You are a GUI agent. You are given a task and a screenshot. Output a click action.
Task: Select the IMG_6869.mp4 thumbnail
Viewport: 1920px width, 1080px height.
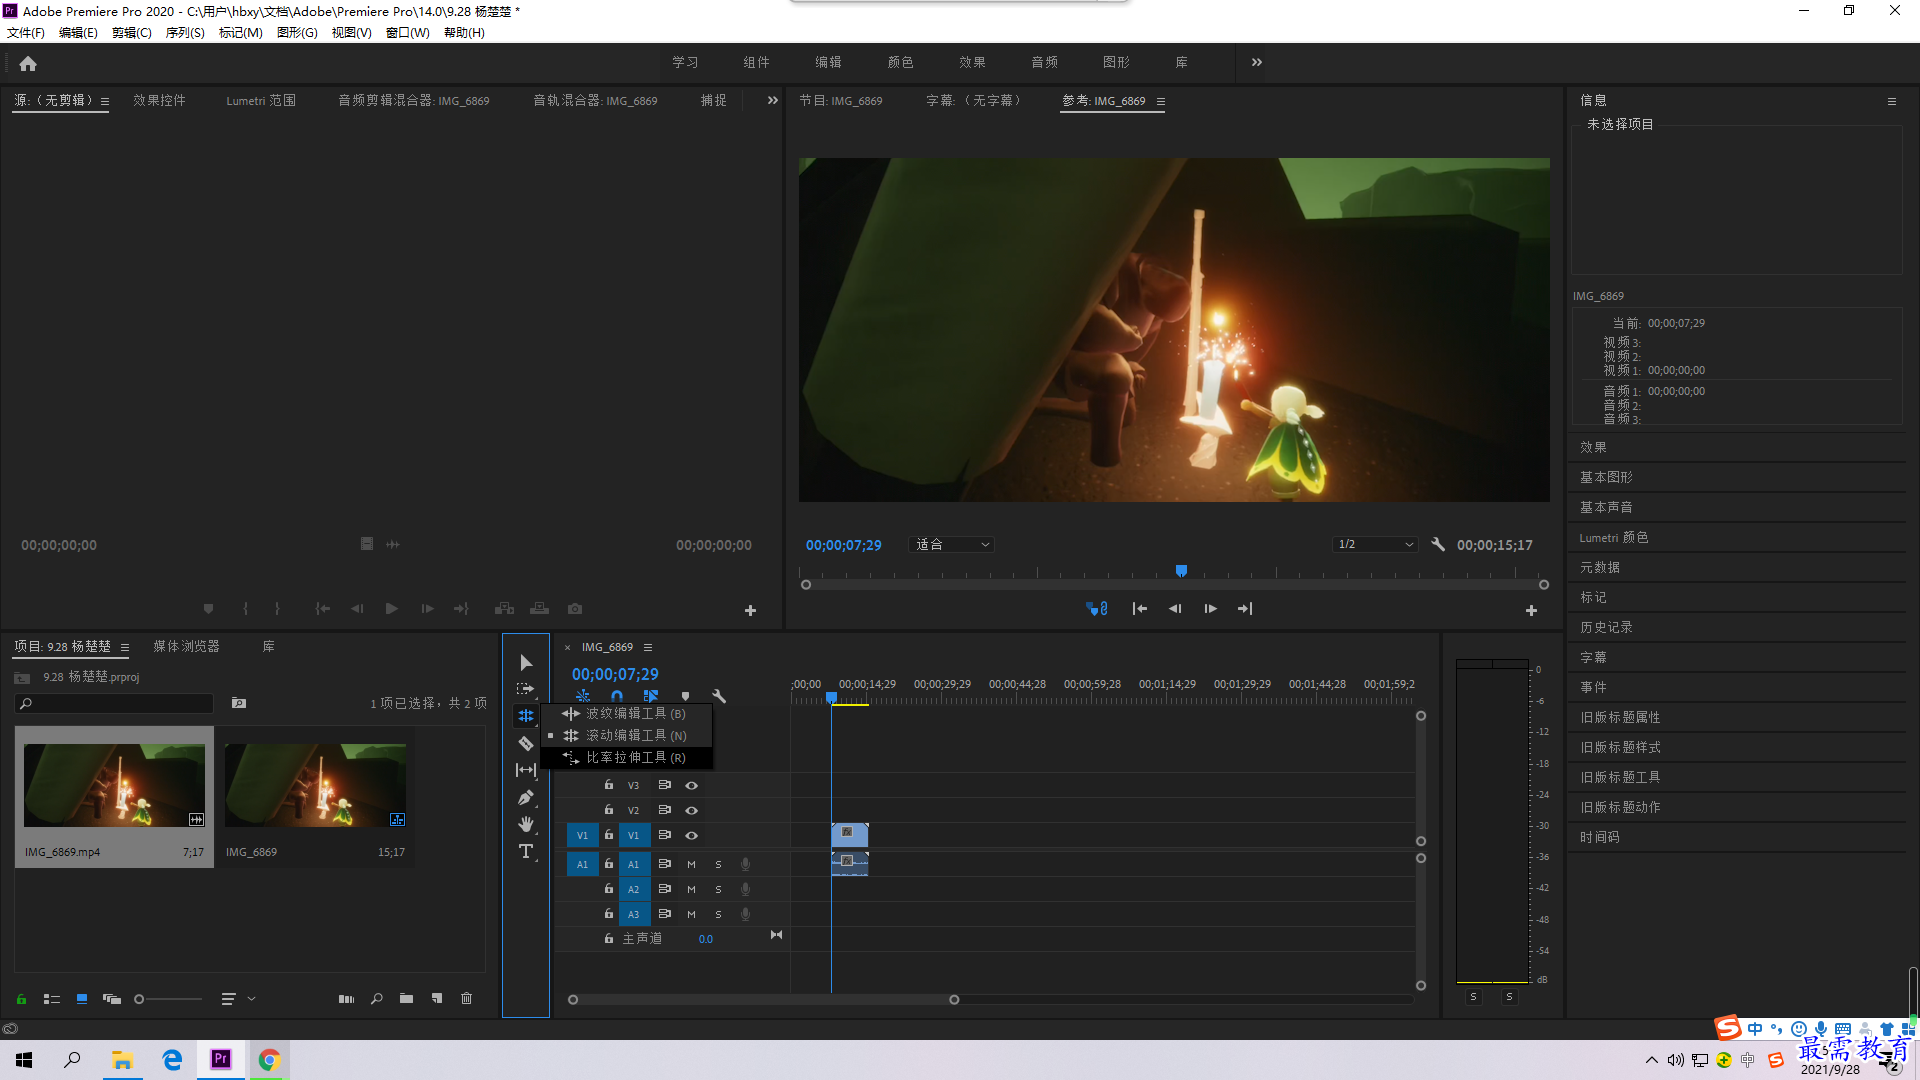click(x=114, y=786)
